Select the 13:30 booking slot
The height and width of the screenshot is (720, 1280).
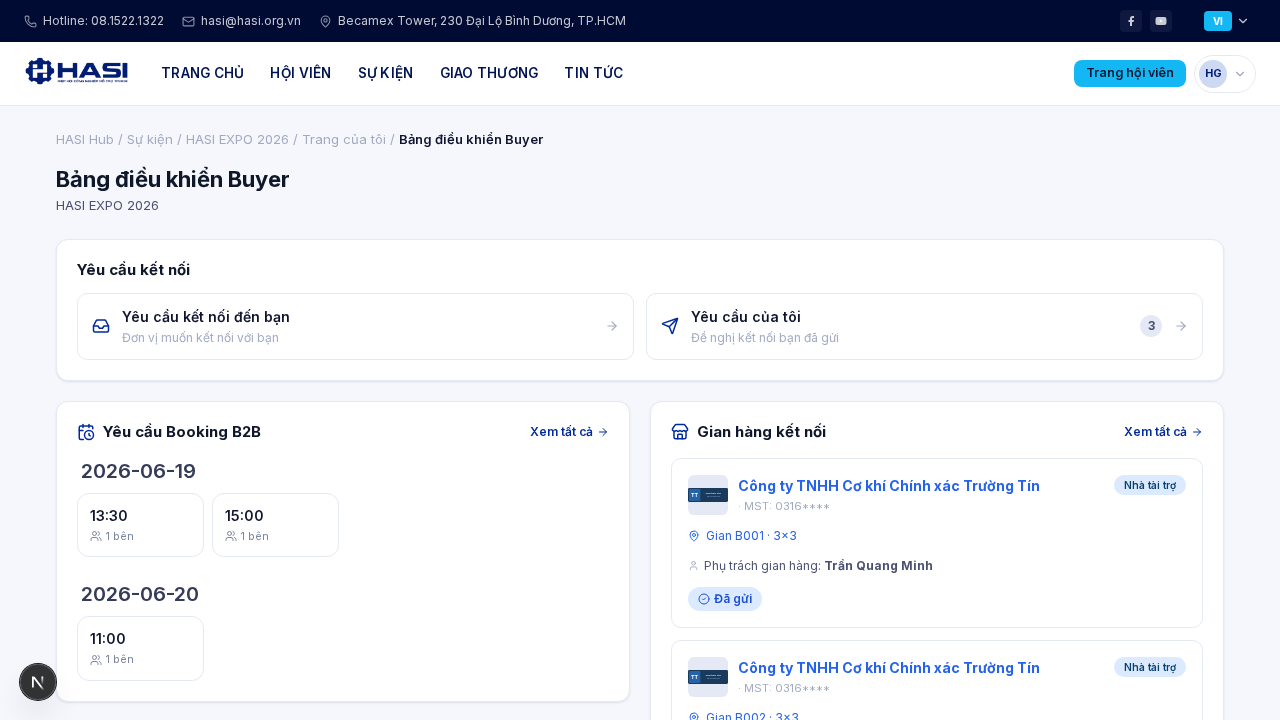[140, 525]
